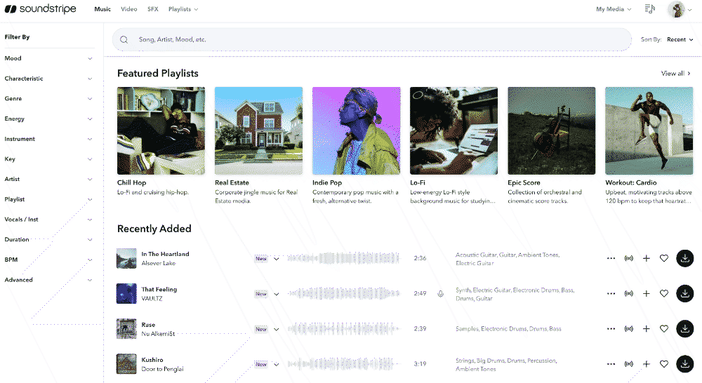
Task: Find similar songs to Kushiro
Action: point(629,364)
